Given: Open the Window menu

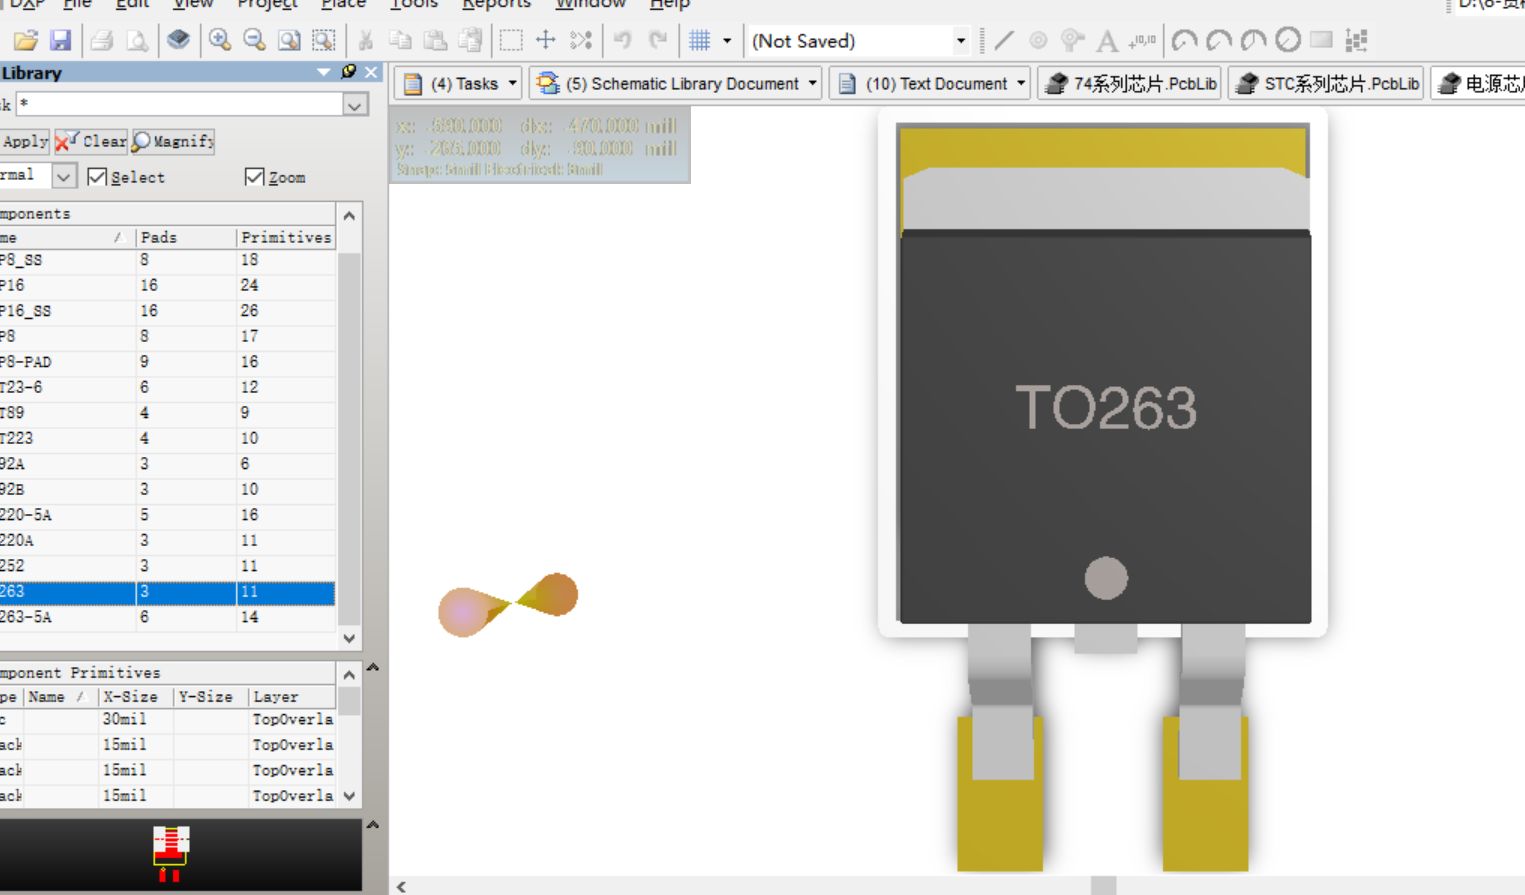Looking at the screenshot, I should [590, 4].
